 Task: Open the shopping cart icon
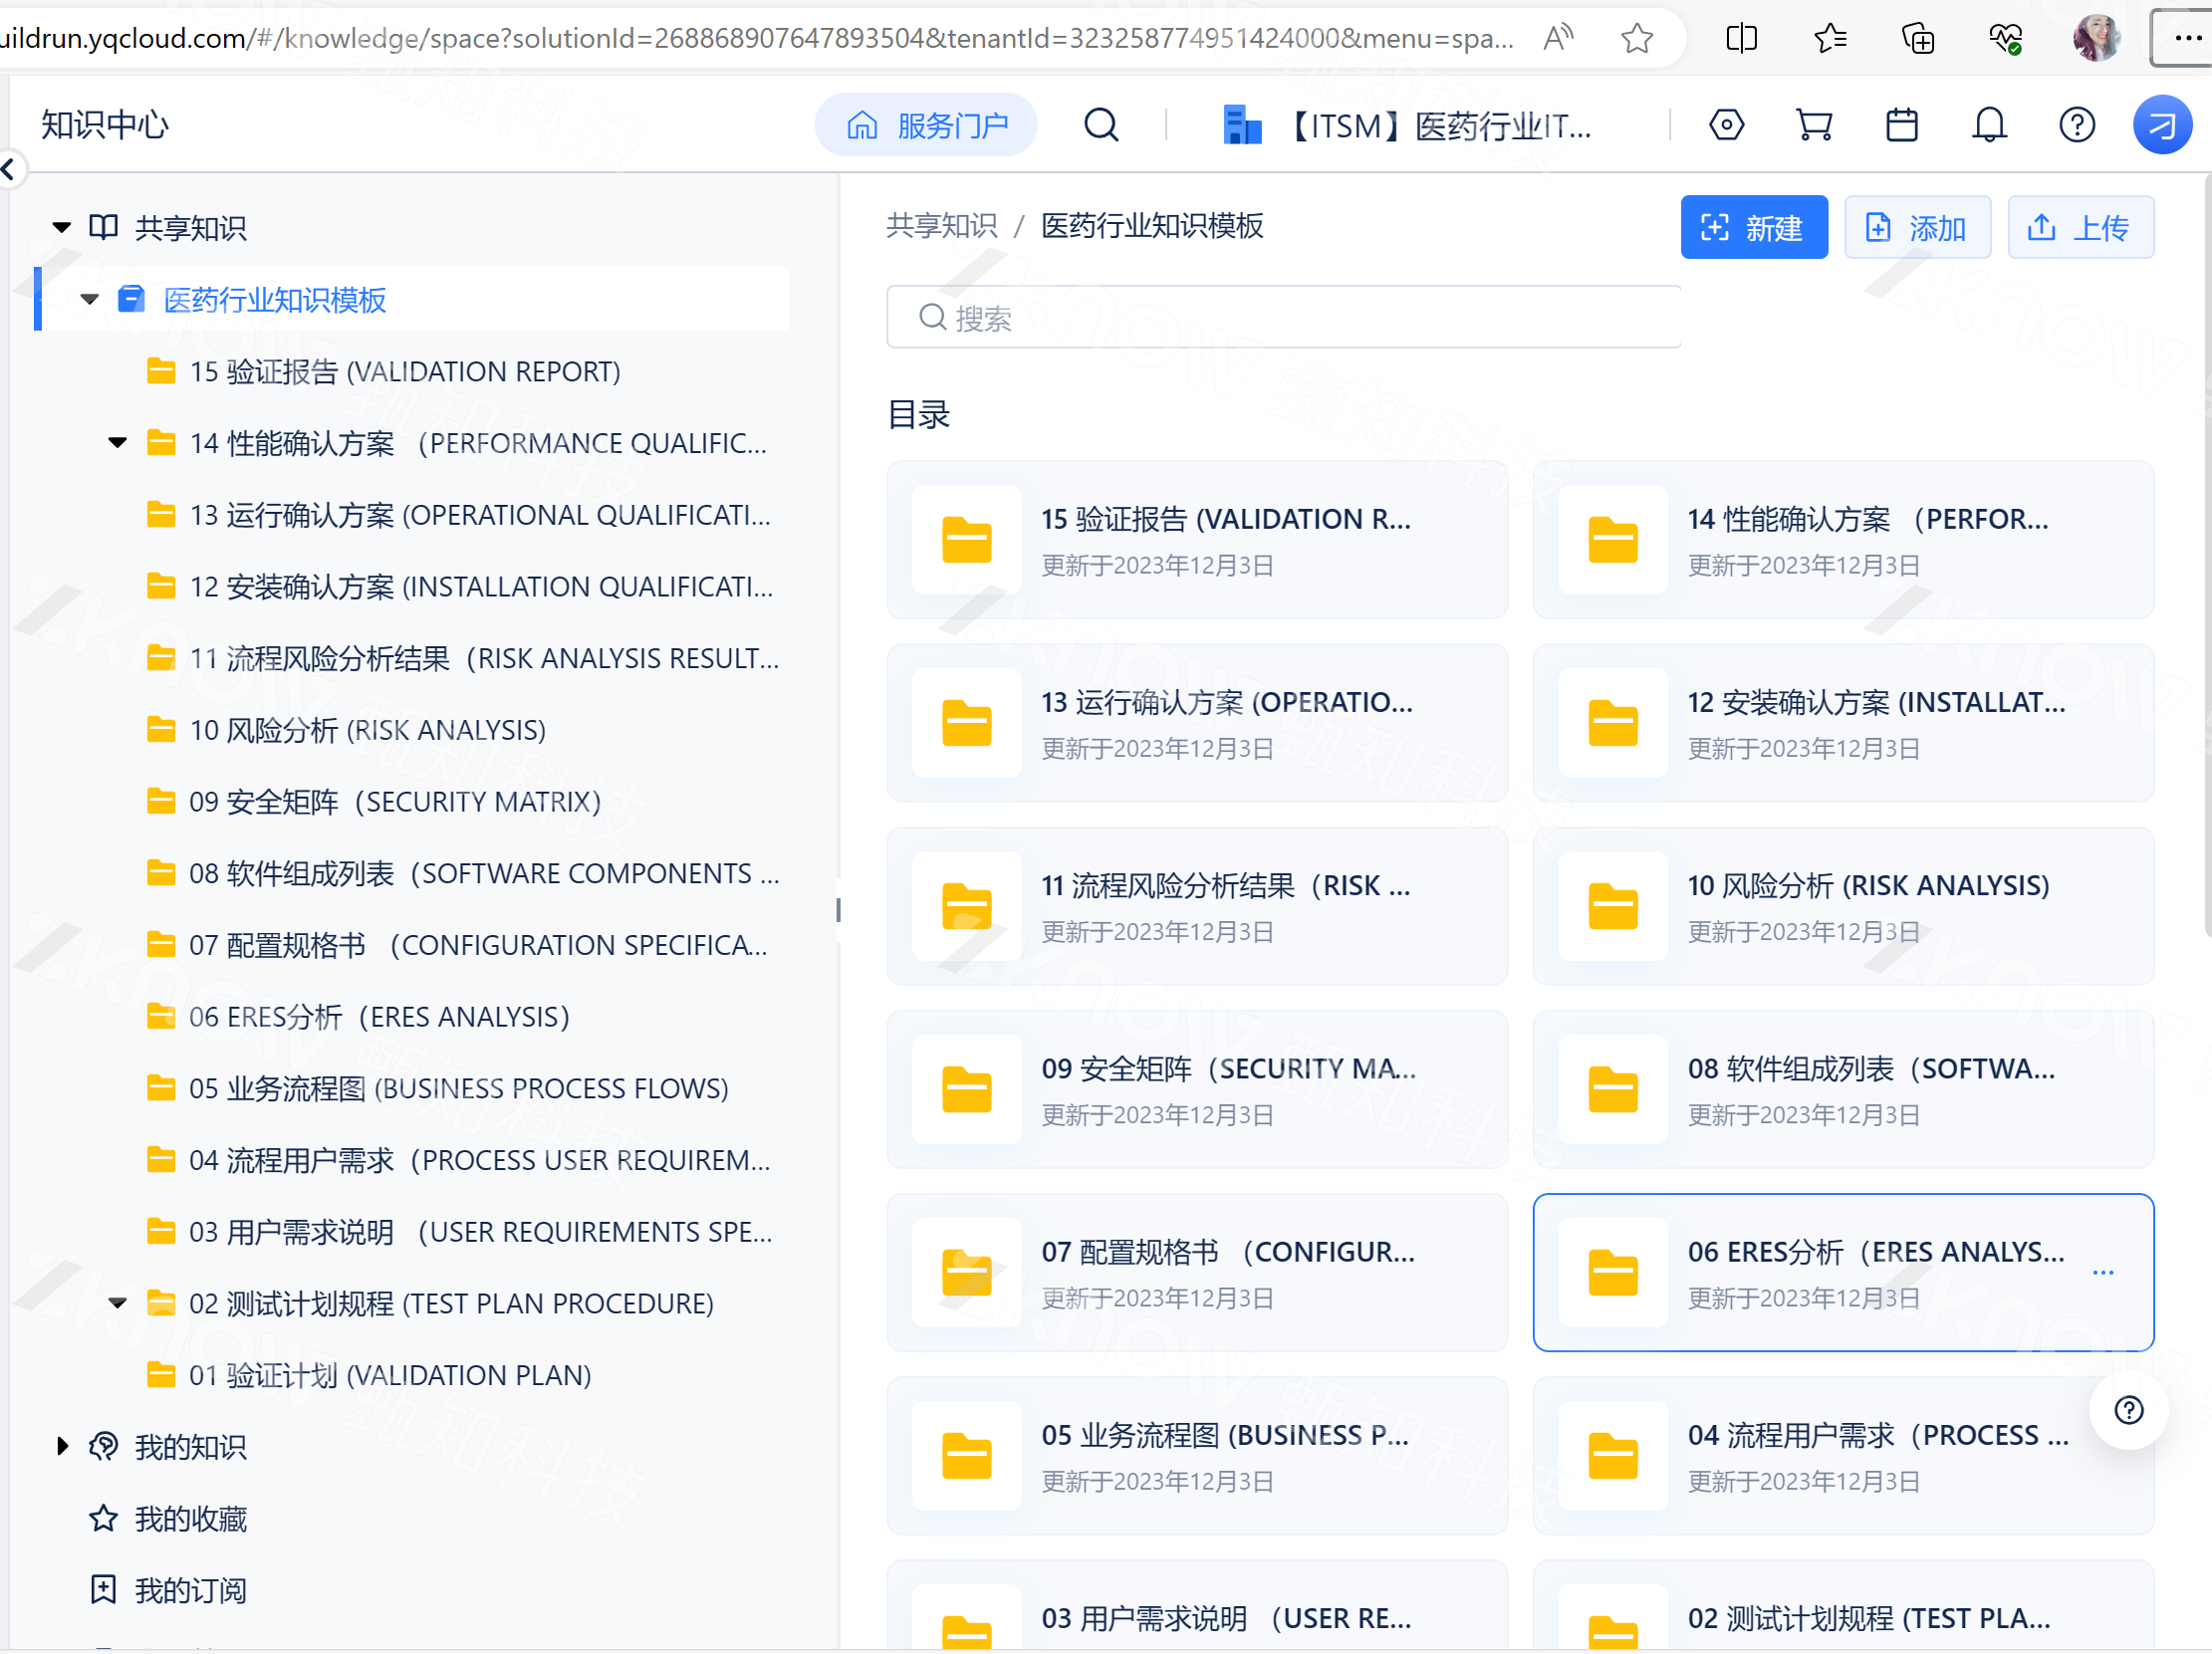[1814, 125]
